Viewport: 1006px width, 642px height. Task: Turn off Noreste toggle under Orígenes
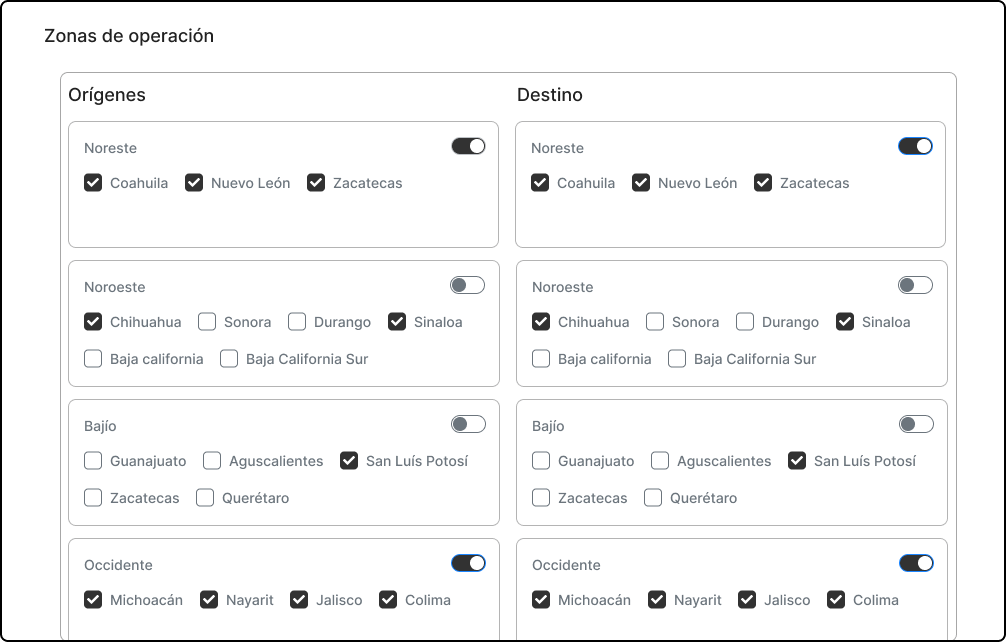click(x=468, y=146)
